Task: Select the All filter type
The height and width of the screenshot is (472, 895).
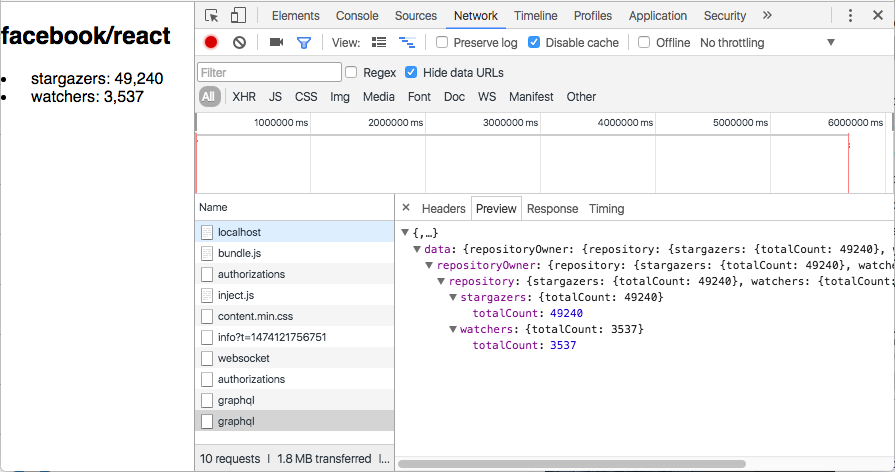Action: [209, 96]
